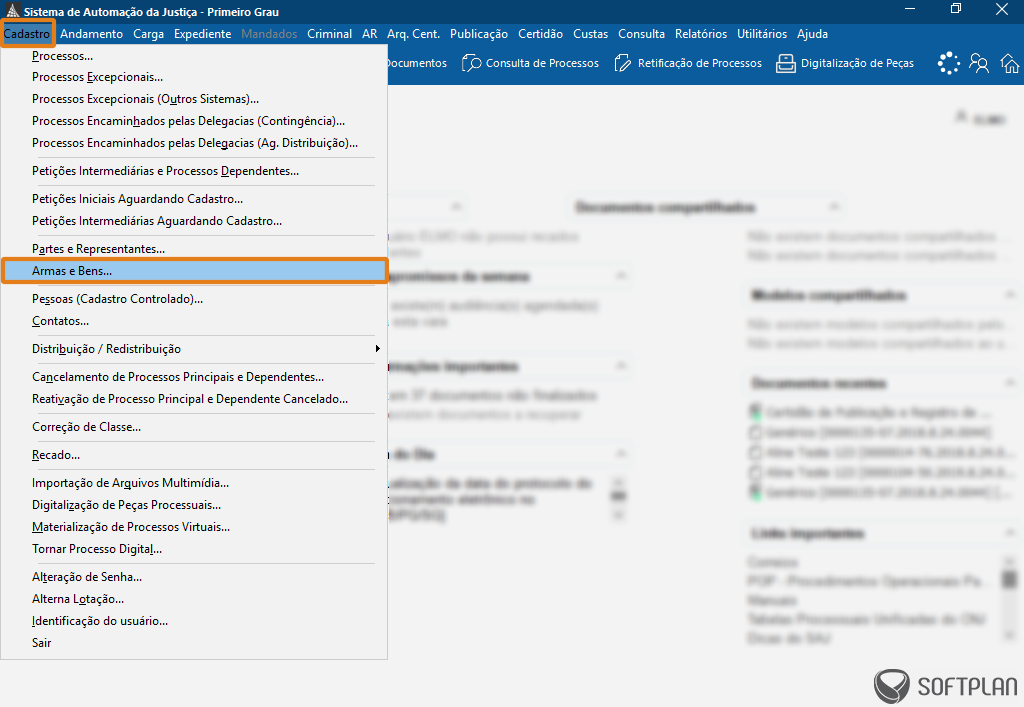This screenshot has height=707, width=1024.
Task: Choose Processos Encaminhados pelas Delegacias (Ag. Distribuição)
Action: coord(194,143)
